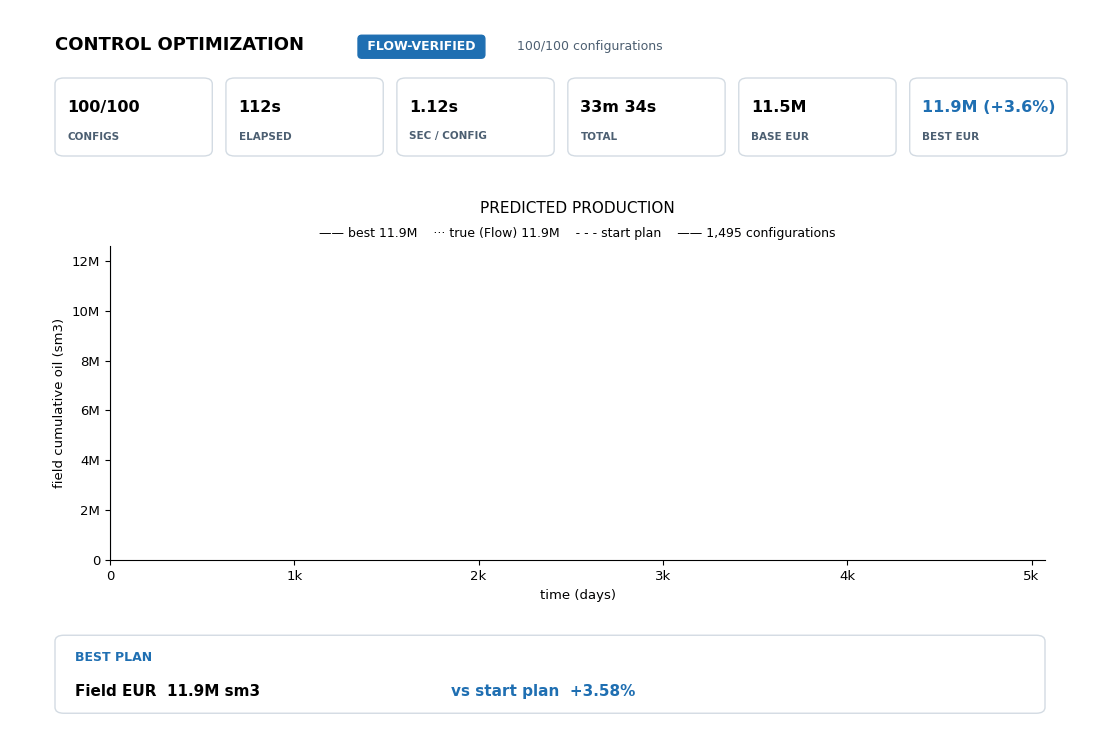Image resolution: width=1100 pixels, height=750 pixels.
Task: Select the 'start plan' legend entry
Action: point(618,233)
